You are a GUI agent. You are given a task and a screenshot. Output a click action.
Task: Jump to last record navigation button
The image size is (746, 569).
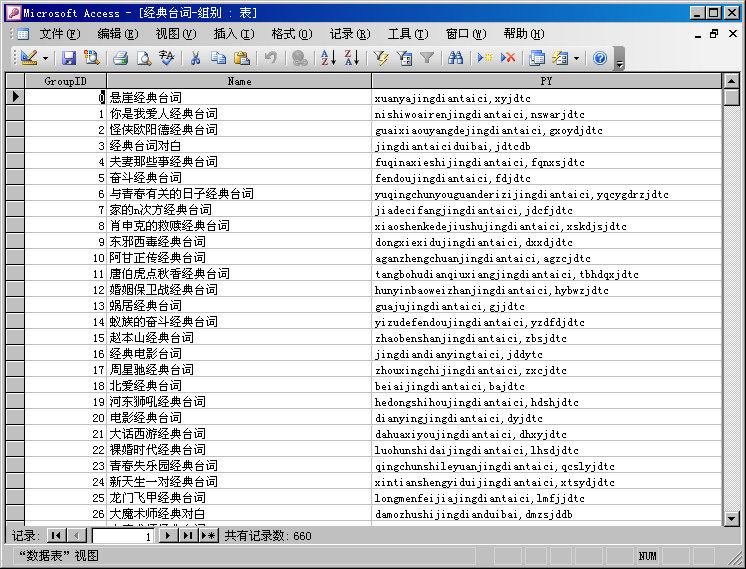click(x=188, y=536)
